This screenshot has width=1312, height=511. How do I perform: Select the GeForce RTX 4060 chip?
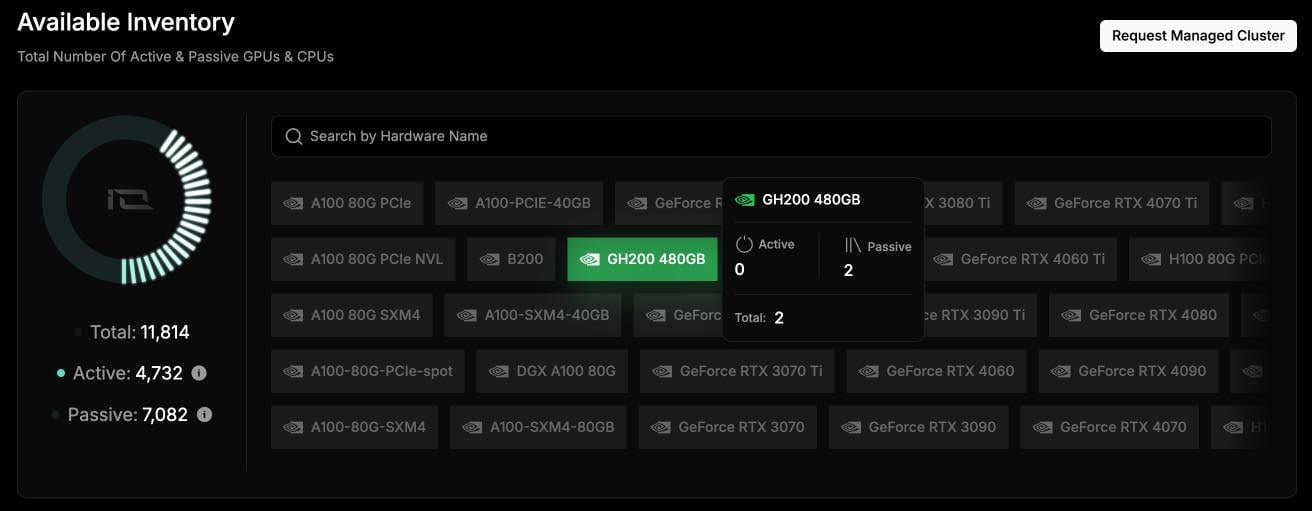[936, 371]
